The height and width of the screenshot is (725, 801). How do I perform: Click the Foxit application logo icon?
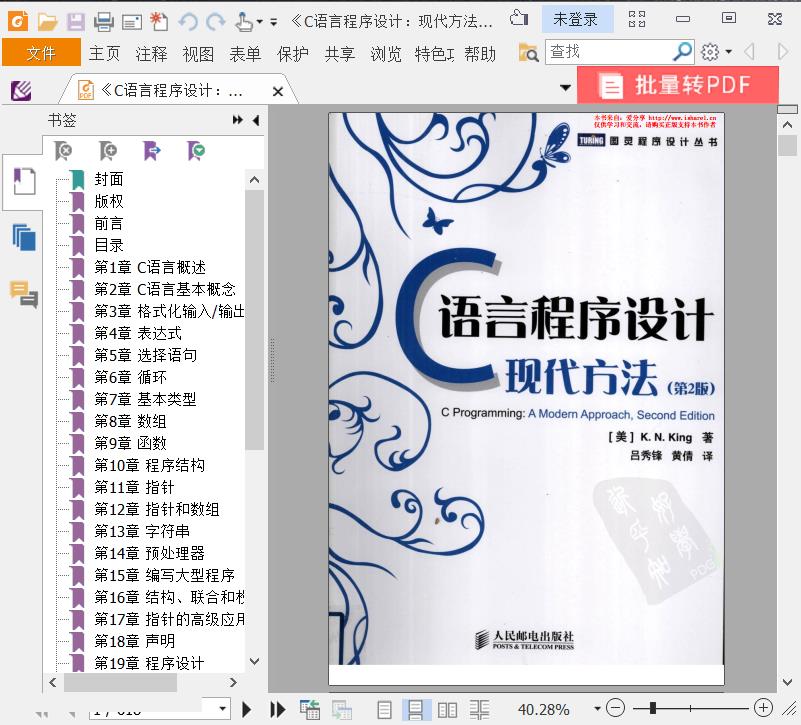(18, 21)
